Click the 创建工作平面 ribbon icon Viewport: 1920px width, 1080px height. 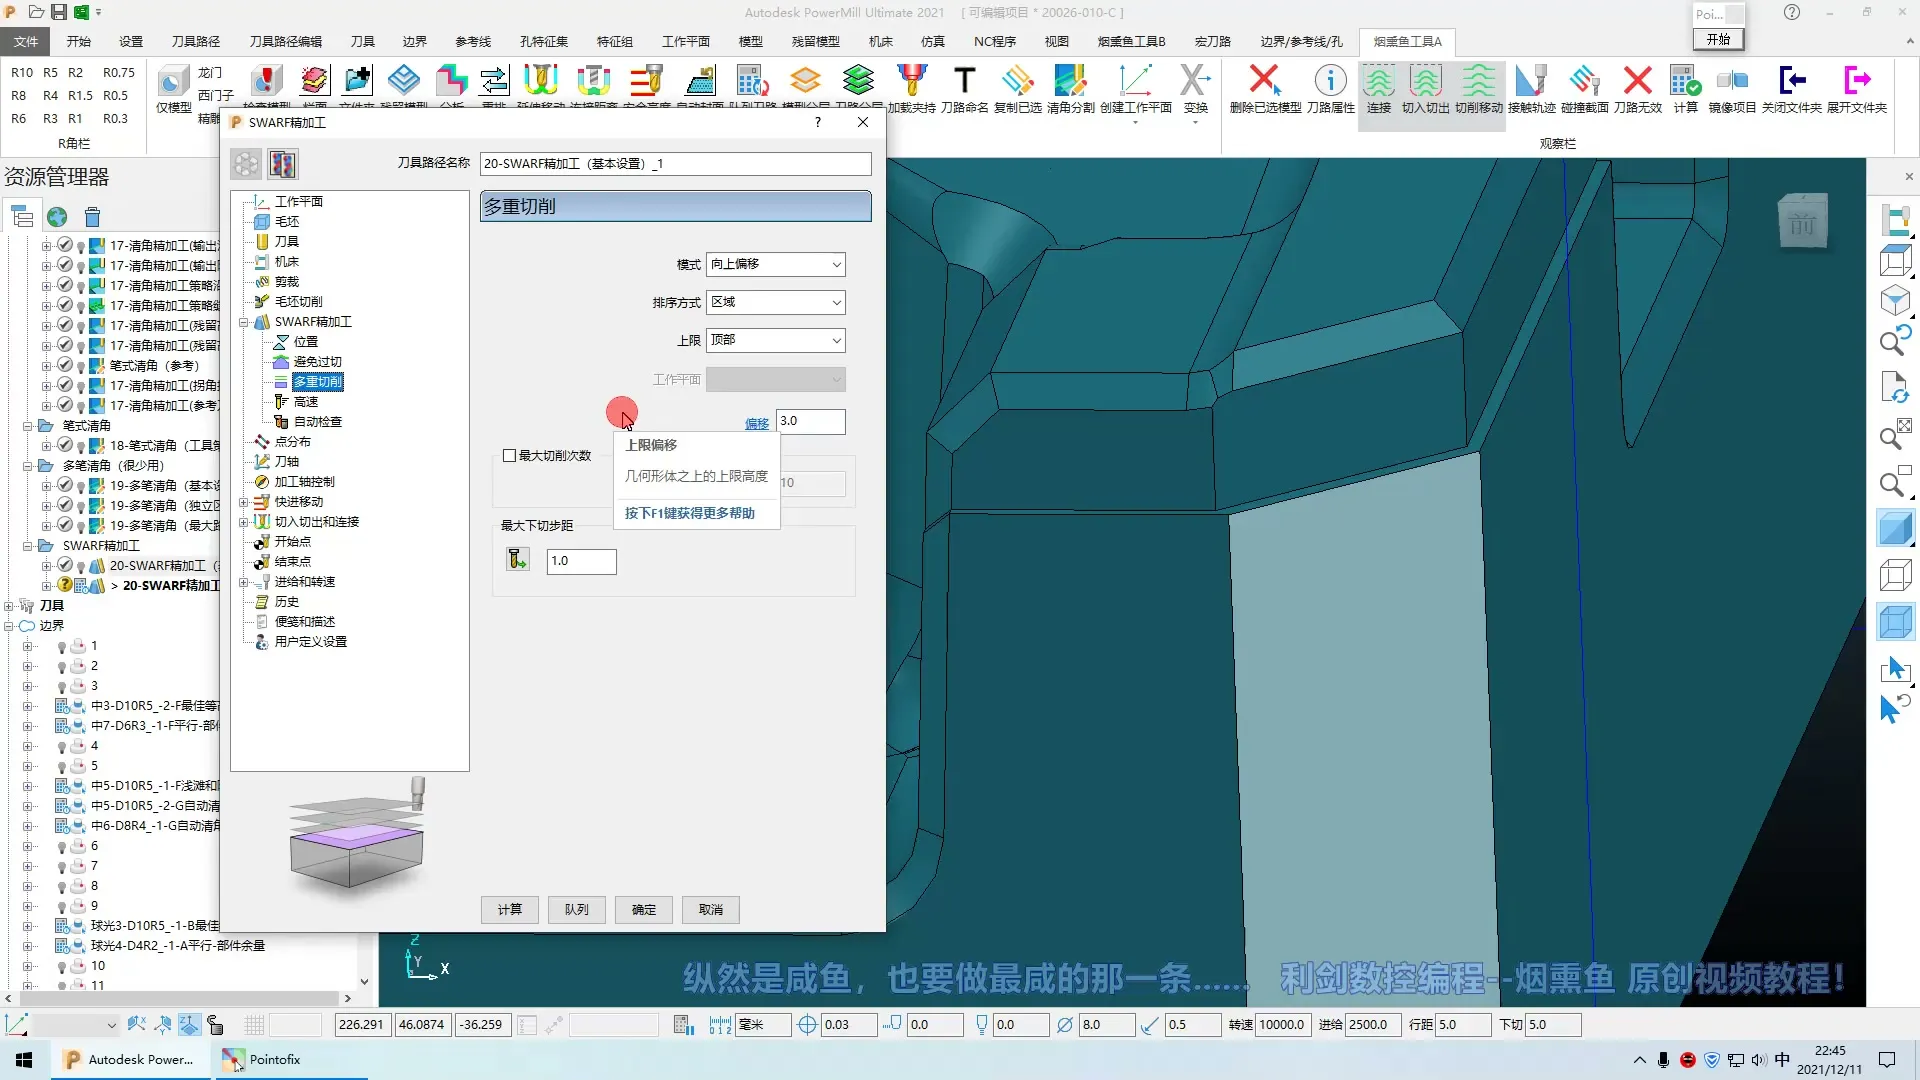(1135, 80)
